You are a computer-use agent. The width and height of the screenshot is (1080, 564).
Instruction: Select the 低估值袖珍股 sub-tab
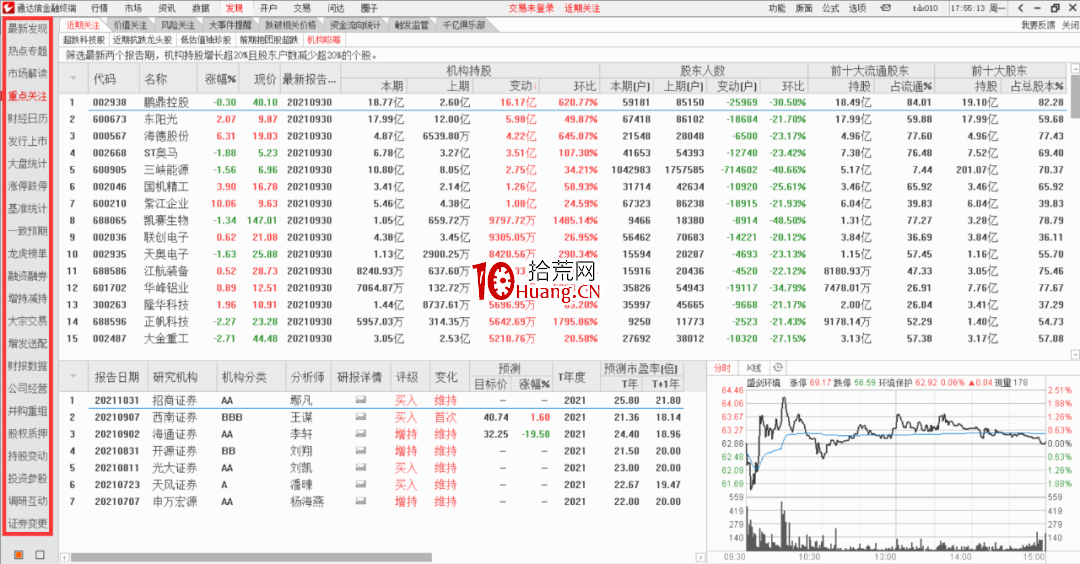[207, 40]
